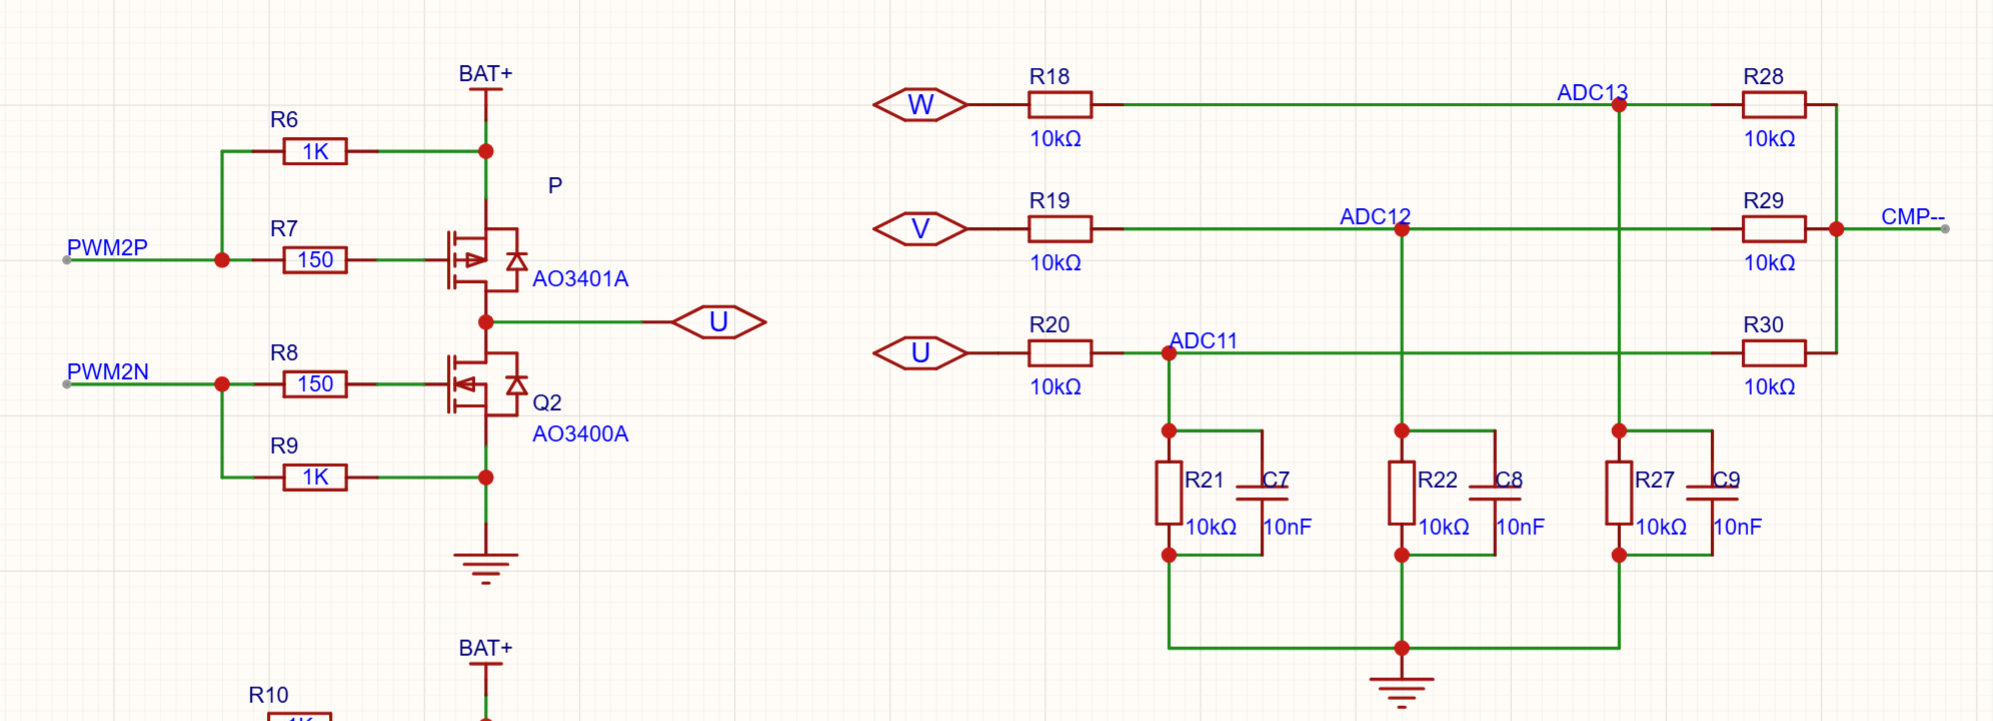The image size is (1993, 721).
Task: Select capacitor C7 symbol
Action: [1262, 493]
